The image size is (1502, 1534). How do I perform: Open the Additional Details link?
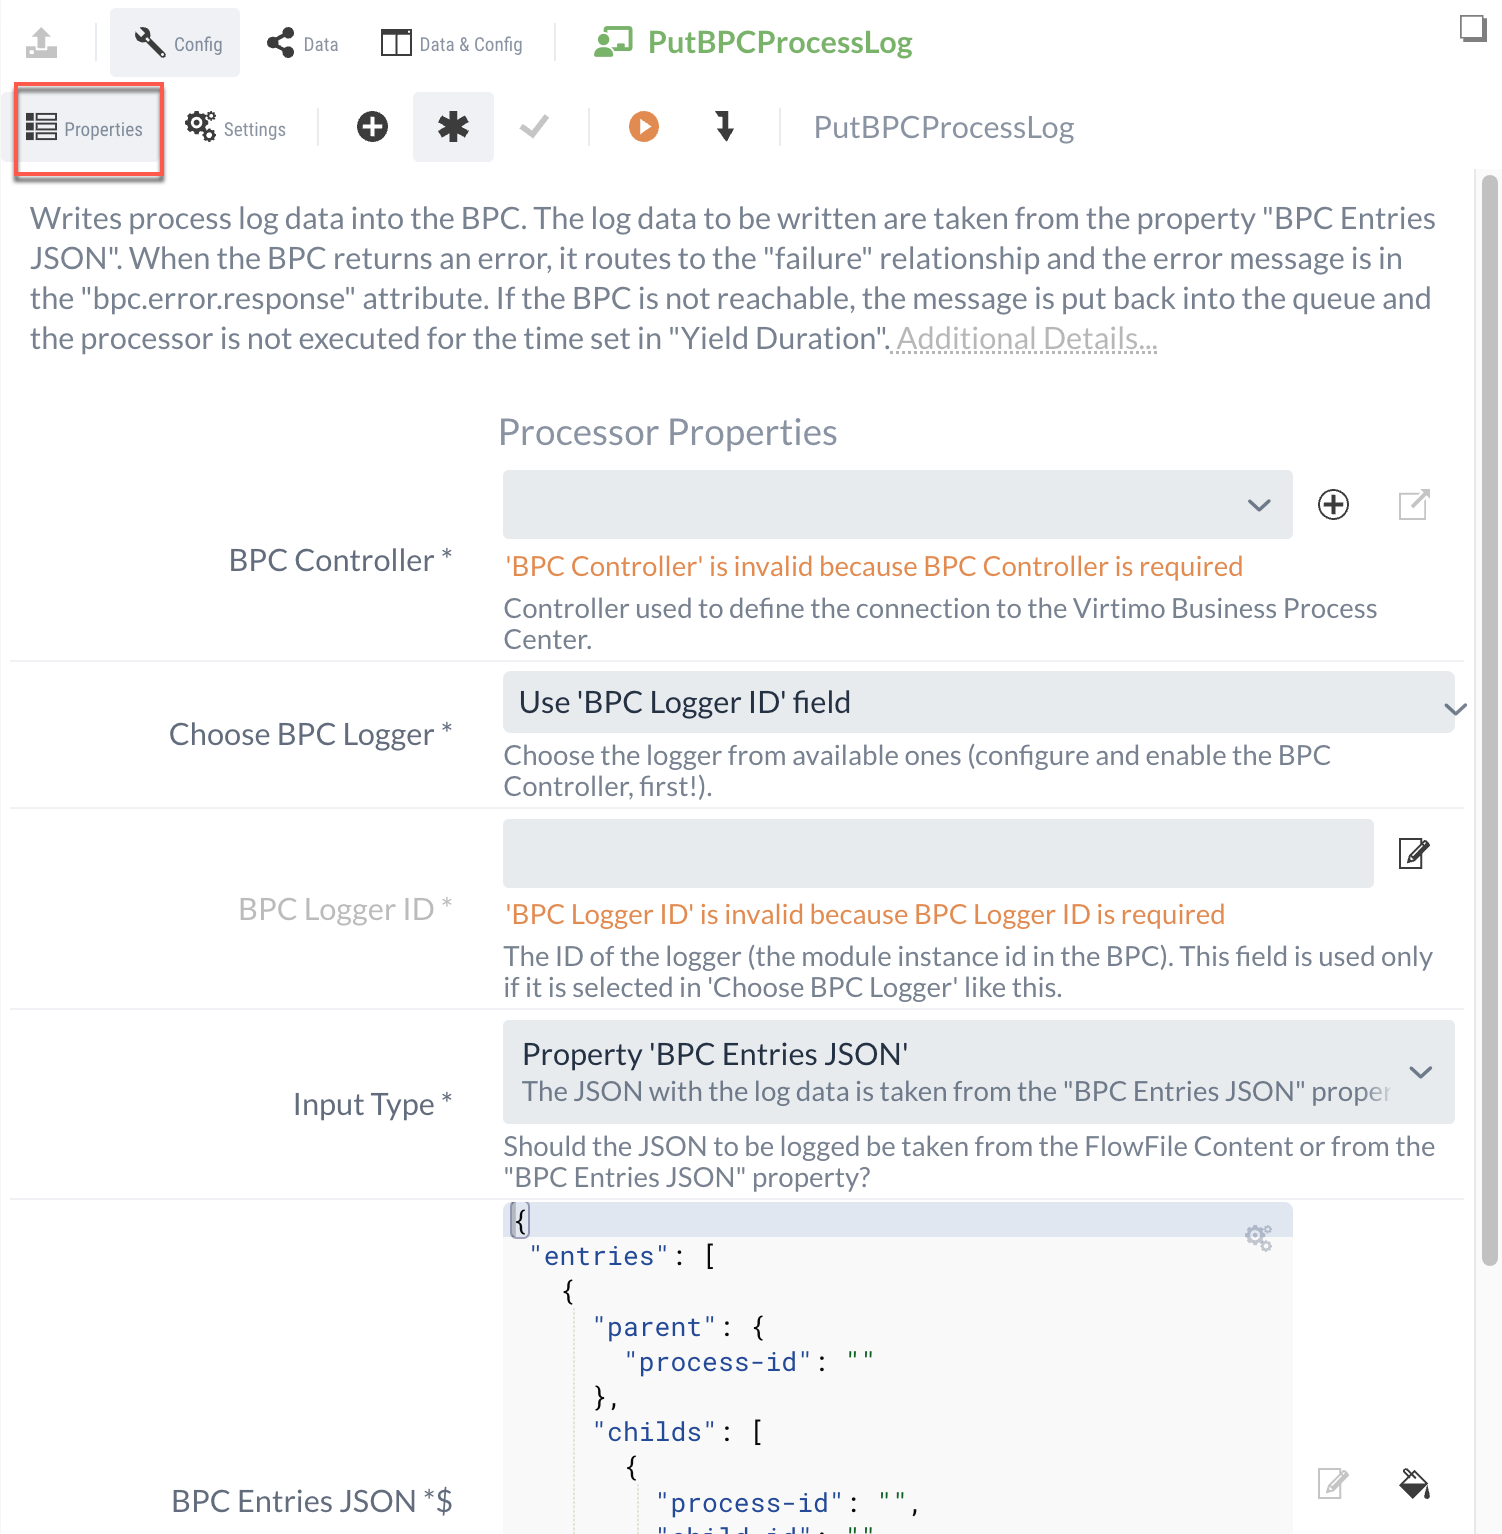(x=1027, y=339)
